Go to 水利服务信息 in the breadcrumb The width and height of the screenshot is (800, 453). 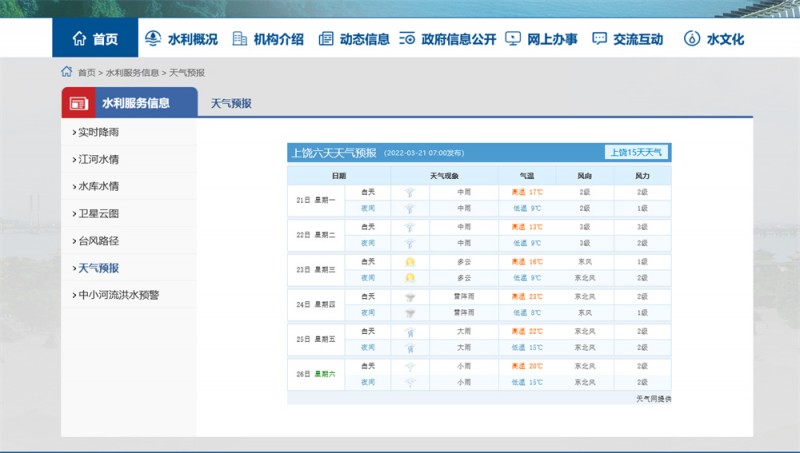pyautogui.click(x=132, y=72)
